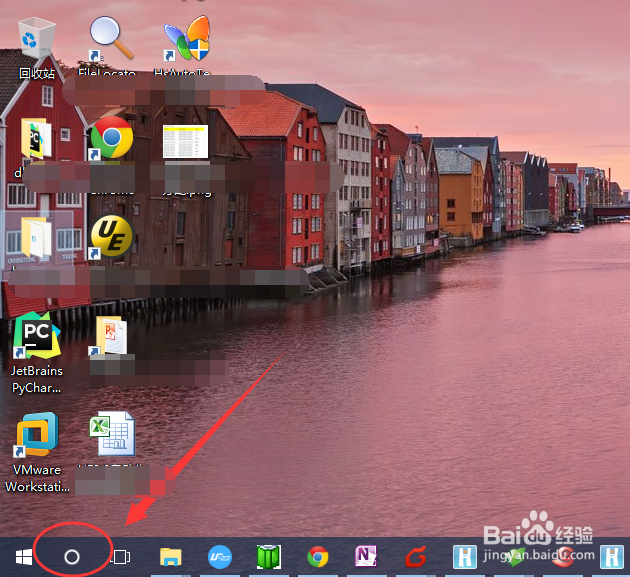Select the VMware Workstation desktop shortcut
The image size is (630, 577).
[37, 435]
